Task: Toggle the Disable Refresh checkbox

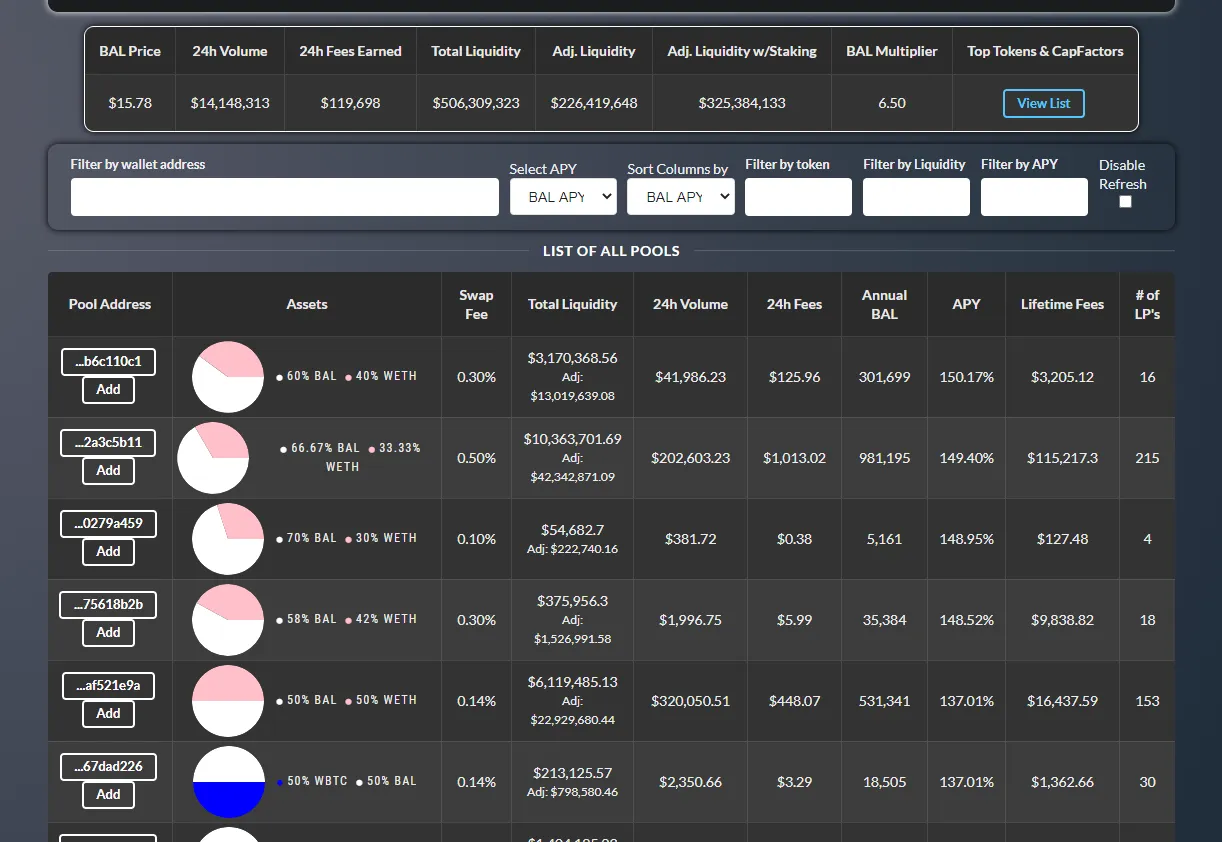Action: [x=1125, y=201]
